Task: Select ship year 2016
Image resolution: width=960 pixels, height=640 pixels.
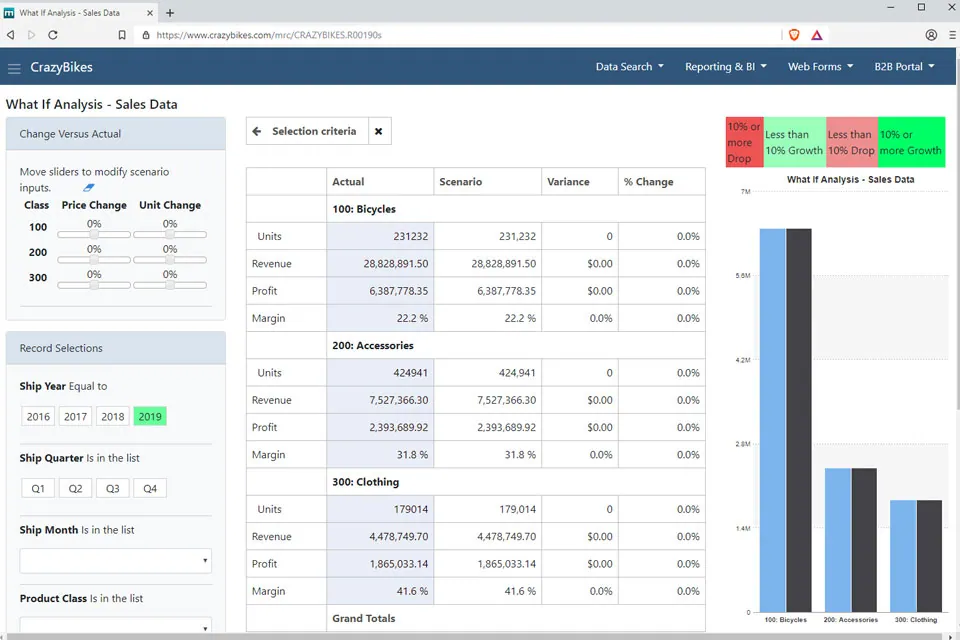Action: pos(38,416)
